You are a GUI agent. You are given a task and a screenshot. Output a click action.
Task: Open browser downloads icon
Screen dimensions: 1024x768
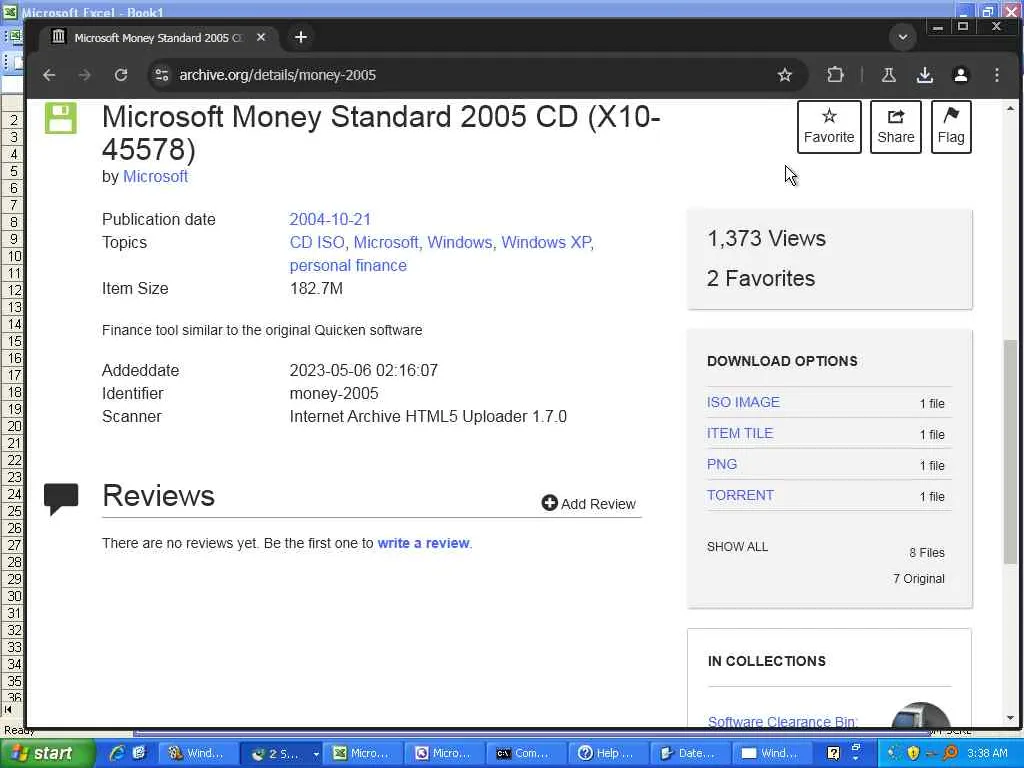pos(925,75)
